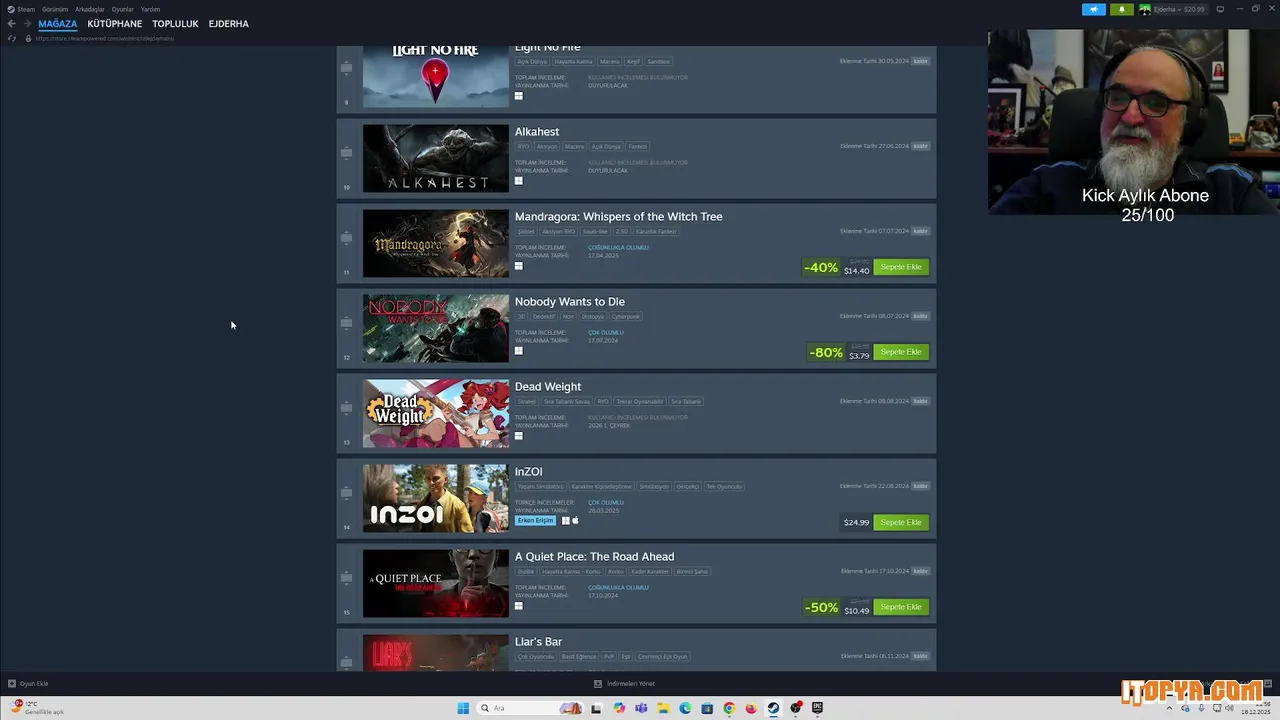Click the Erken Erişim badge on inZOI
The height and width of the screenshot is (720, 1280).
click(x=536, y=520)
